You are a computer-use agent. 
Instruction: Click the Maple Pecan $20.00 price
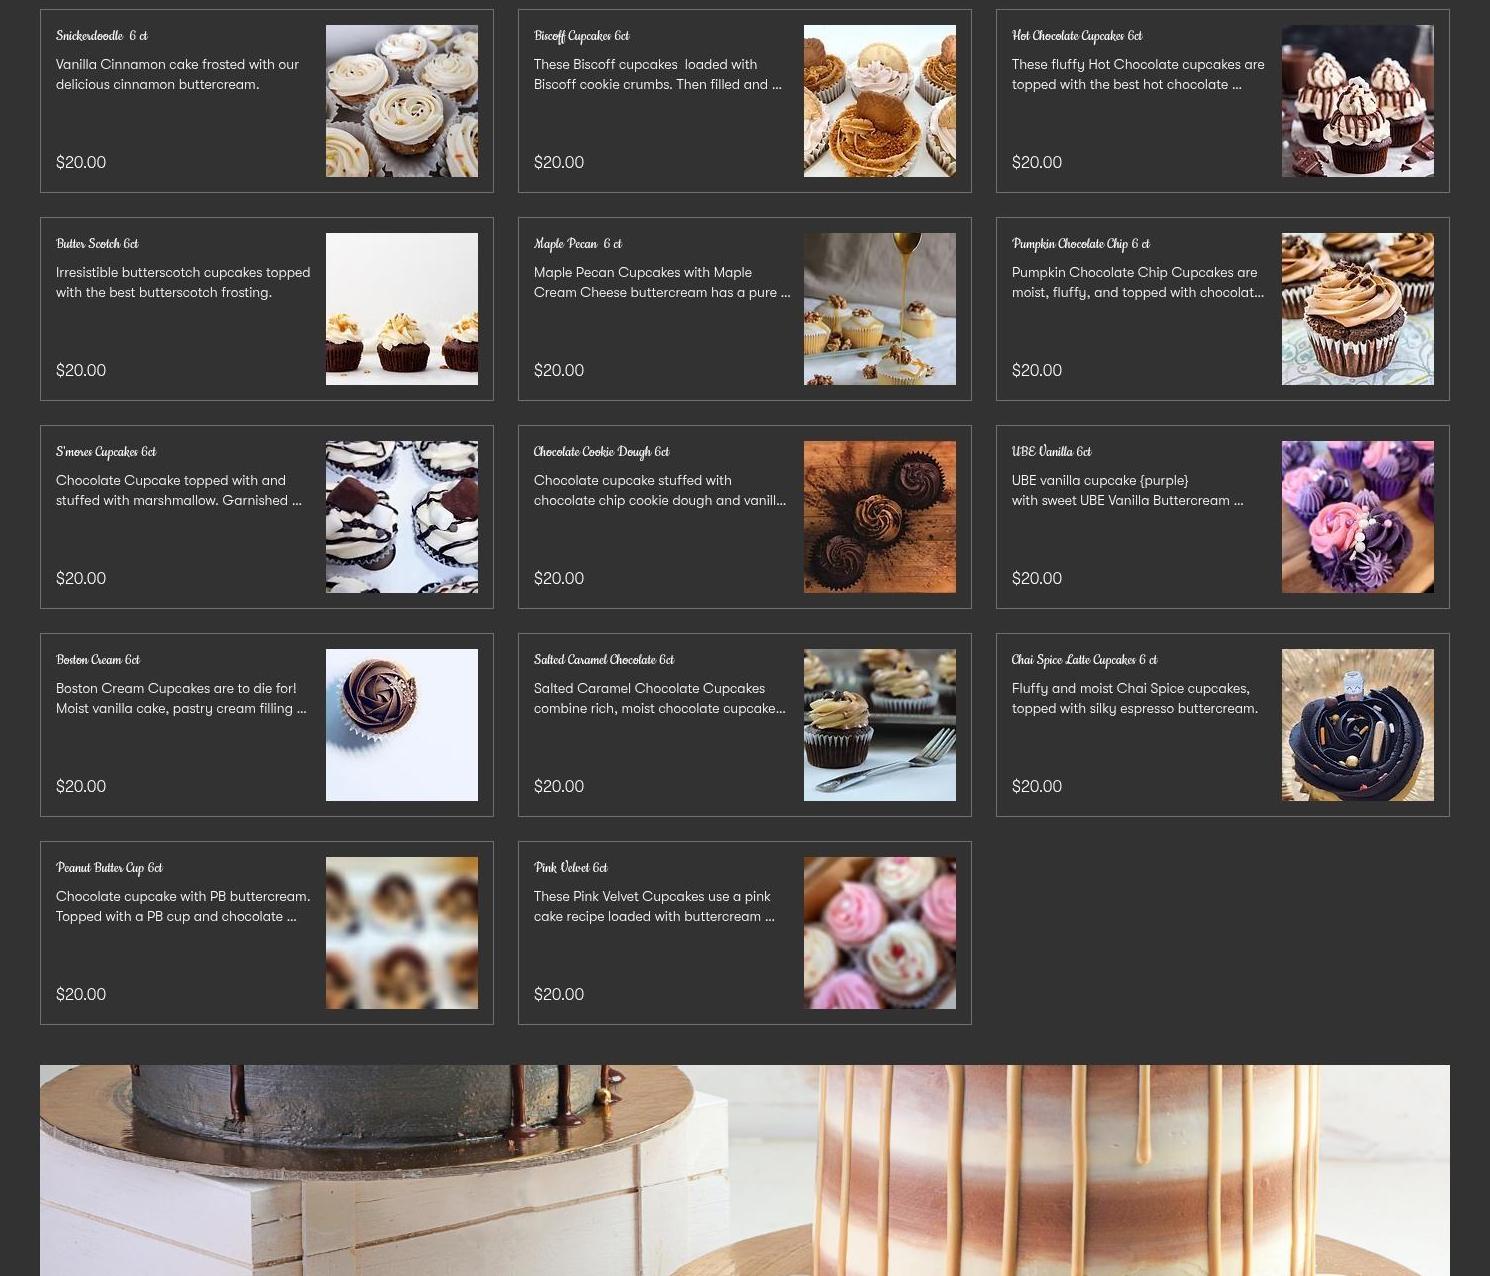pyautogui.click(x=559, y=370)
